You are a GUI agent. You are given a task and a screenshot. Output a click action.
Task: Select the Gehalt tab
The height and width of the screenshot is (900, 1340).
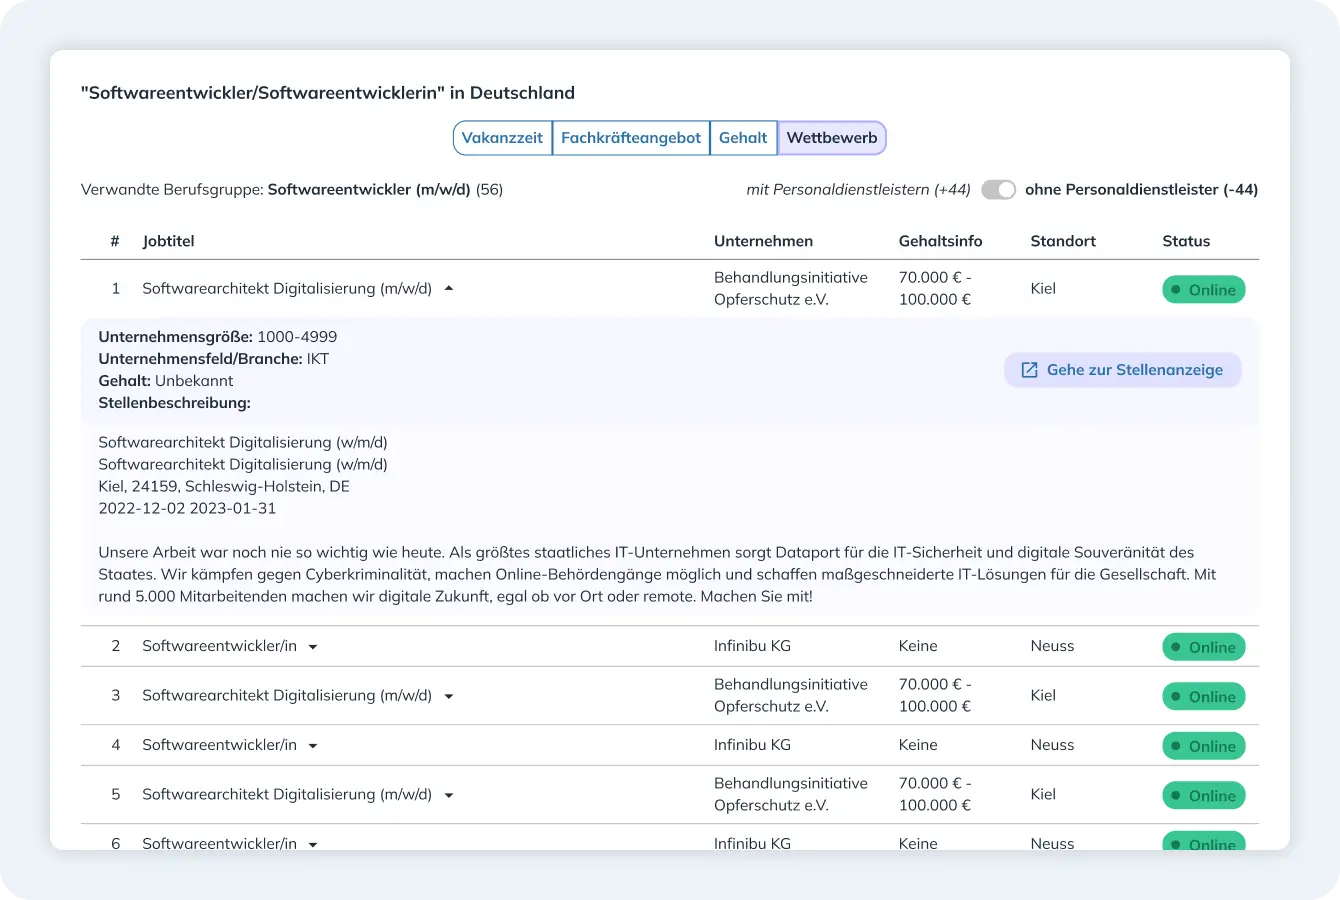pos(743,138)
